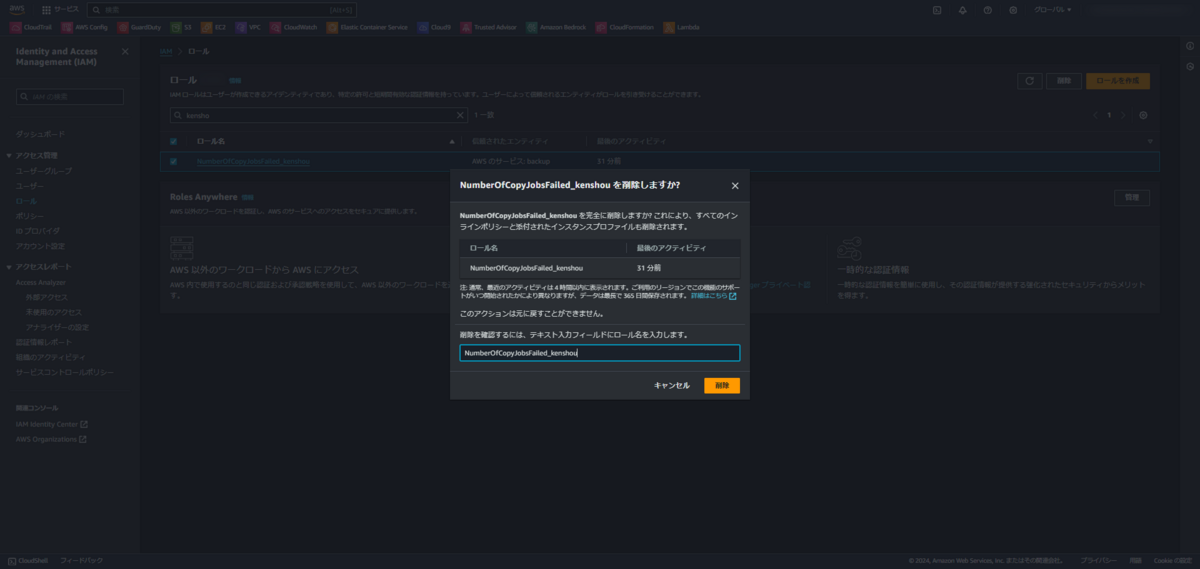Focus the roles filter box containing kensho

(x=318, y=115)
